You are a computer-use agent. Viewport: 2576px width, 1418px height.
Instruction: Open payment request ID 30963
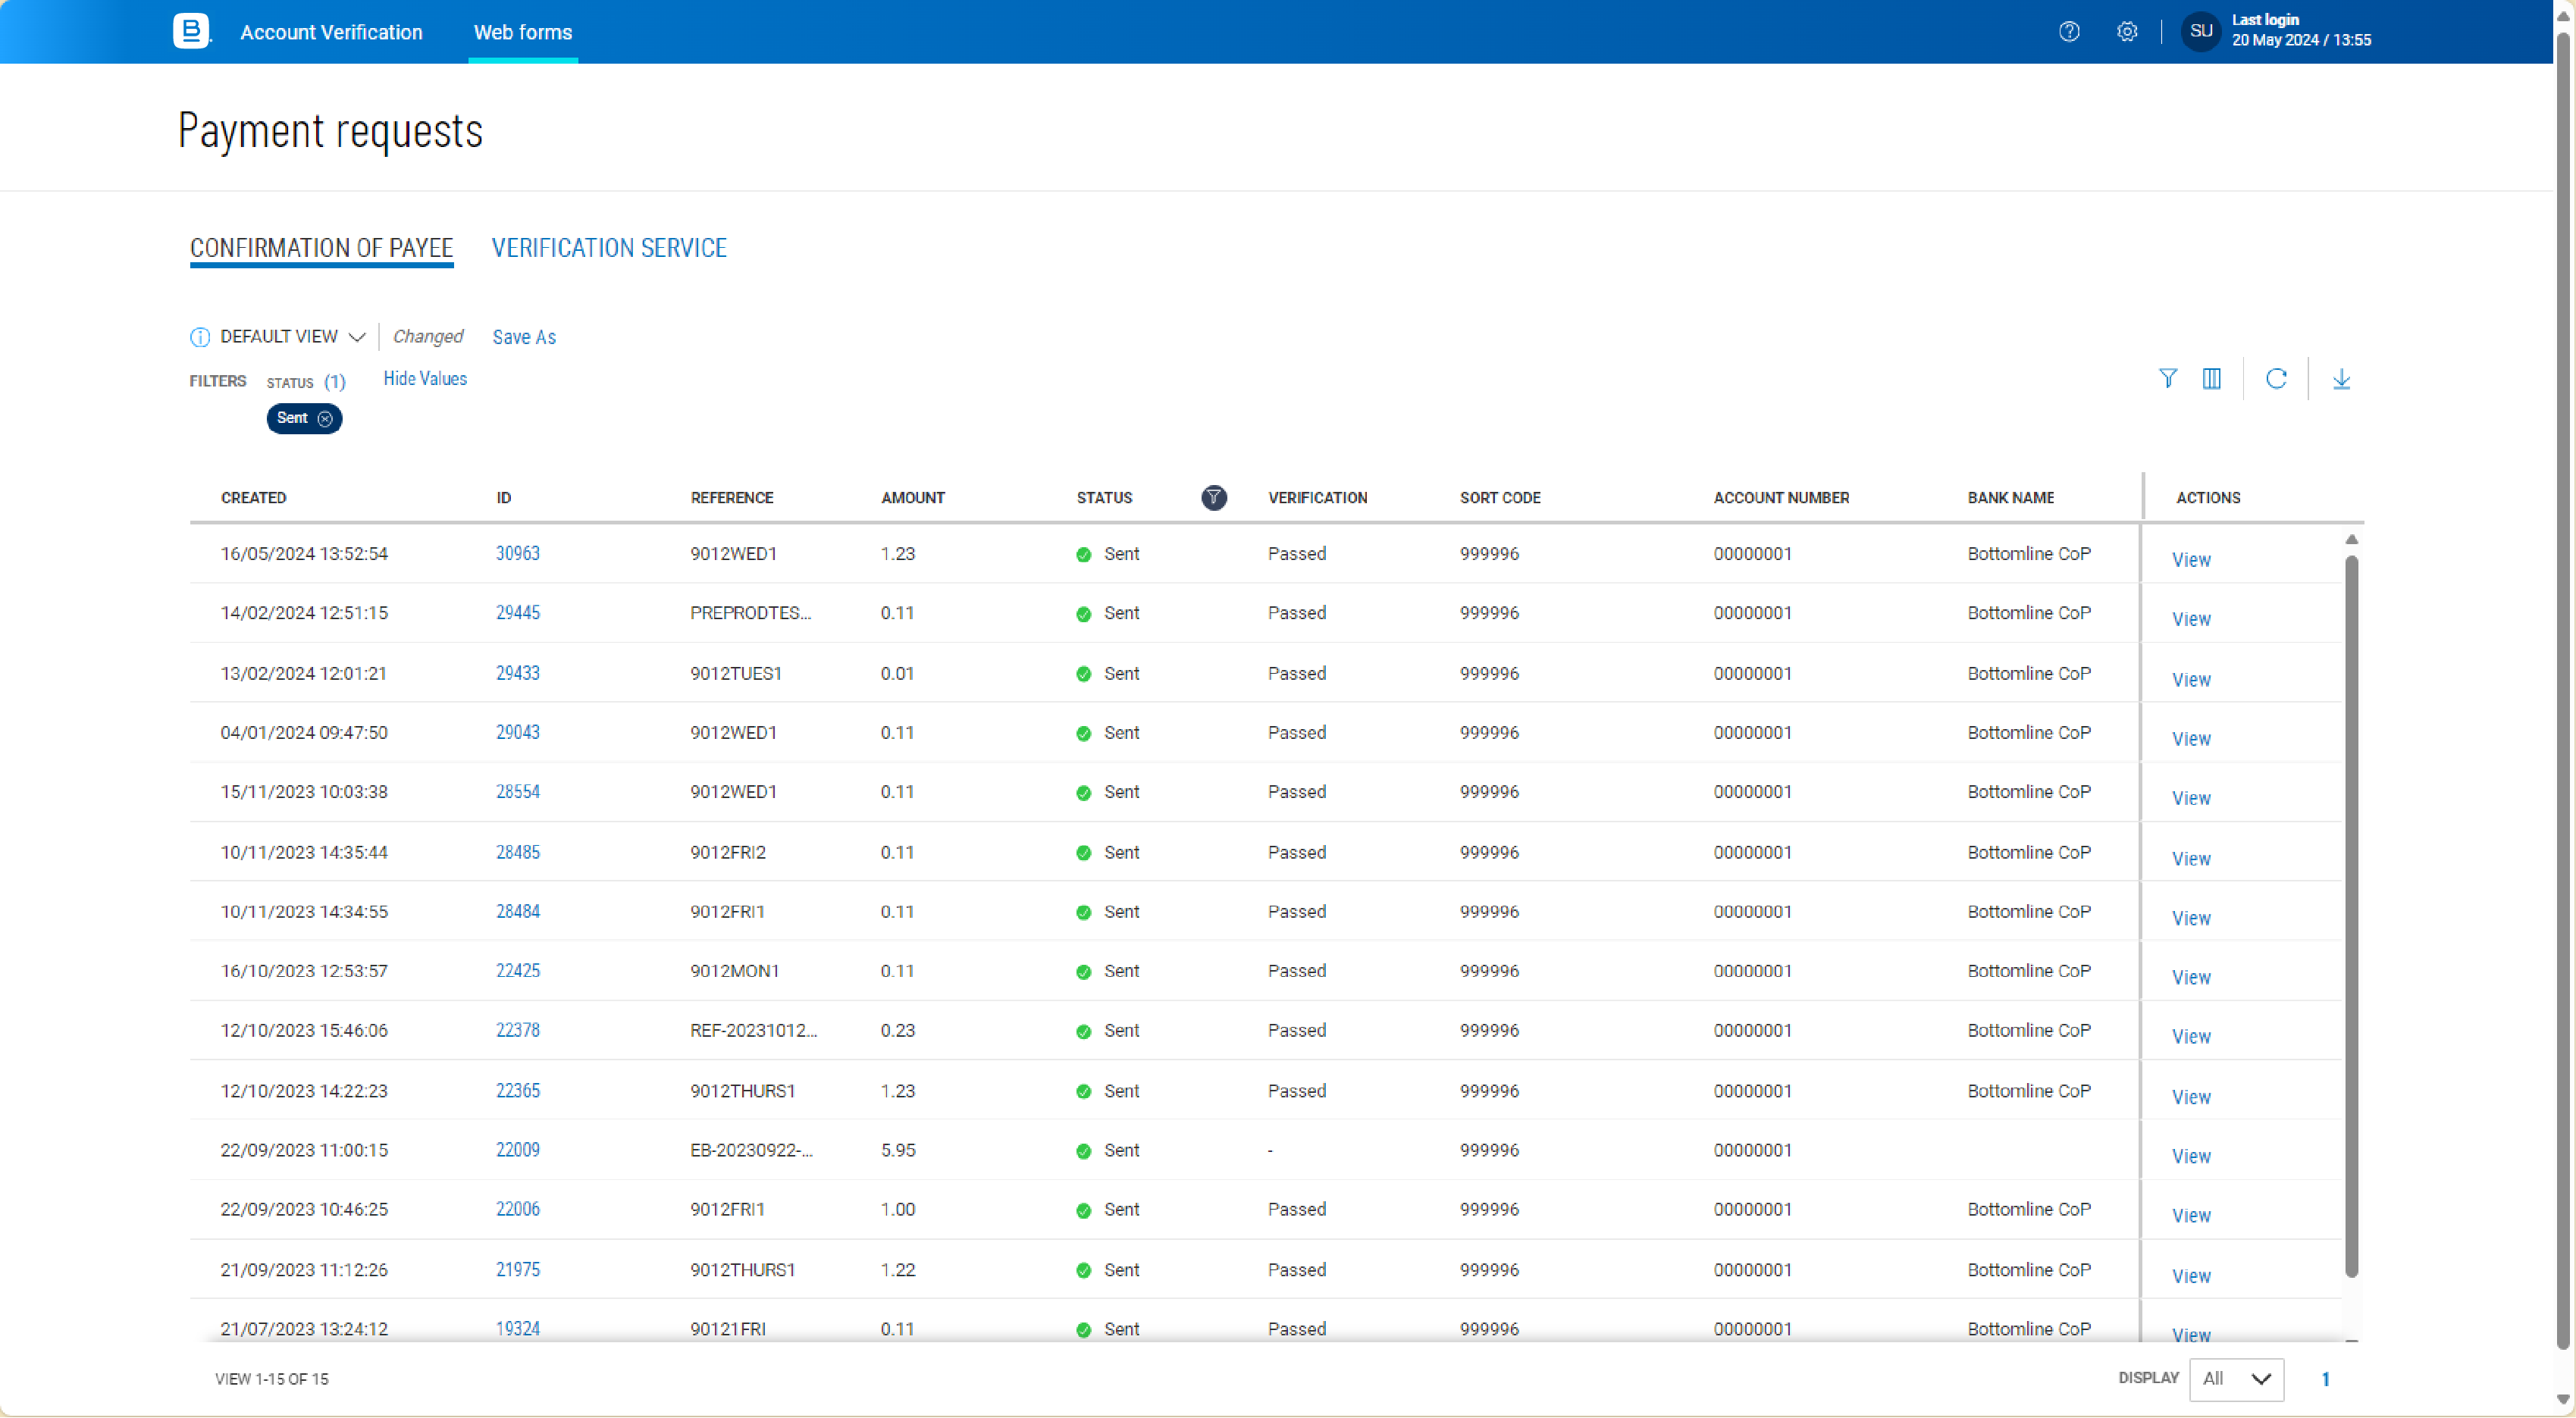(517, 554)
